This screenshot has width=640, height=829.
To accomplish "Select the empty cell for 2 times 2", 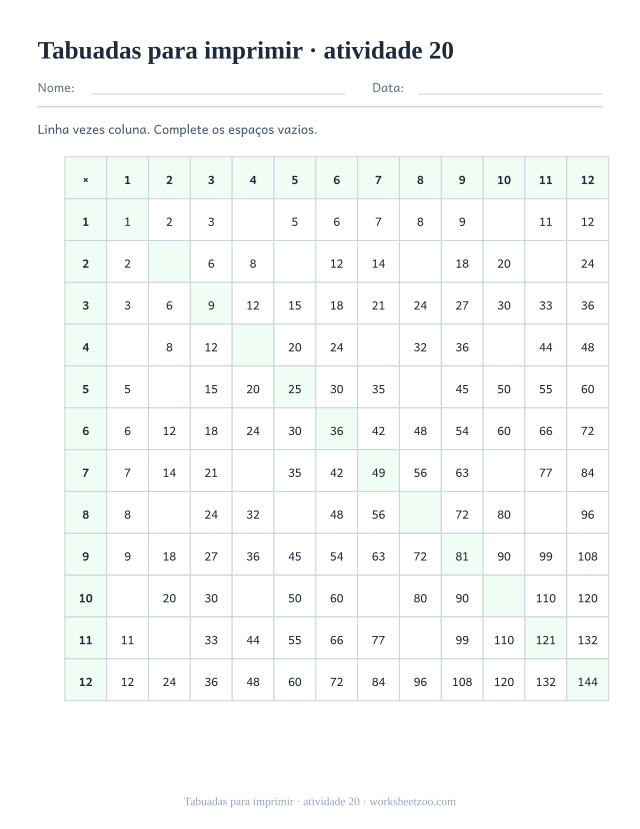I will click(169, 263).
